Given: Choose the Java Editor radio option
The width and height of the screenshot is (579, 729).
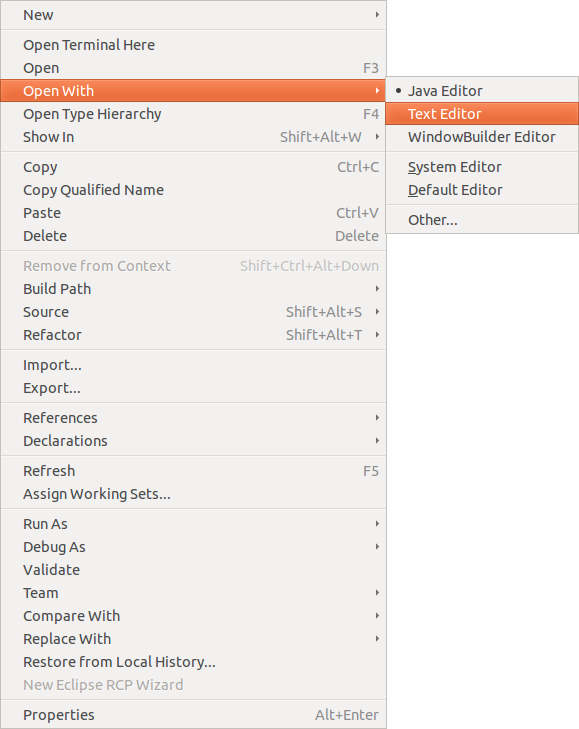Looking at the screenshot, I should [482, 91].
